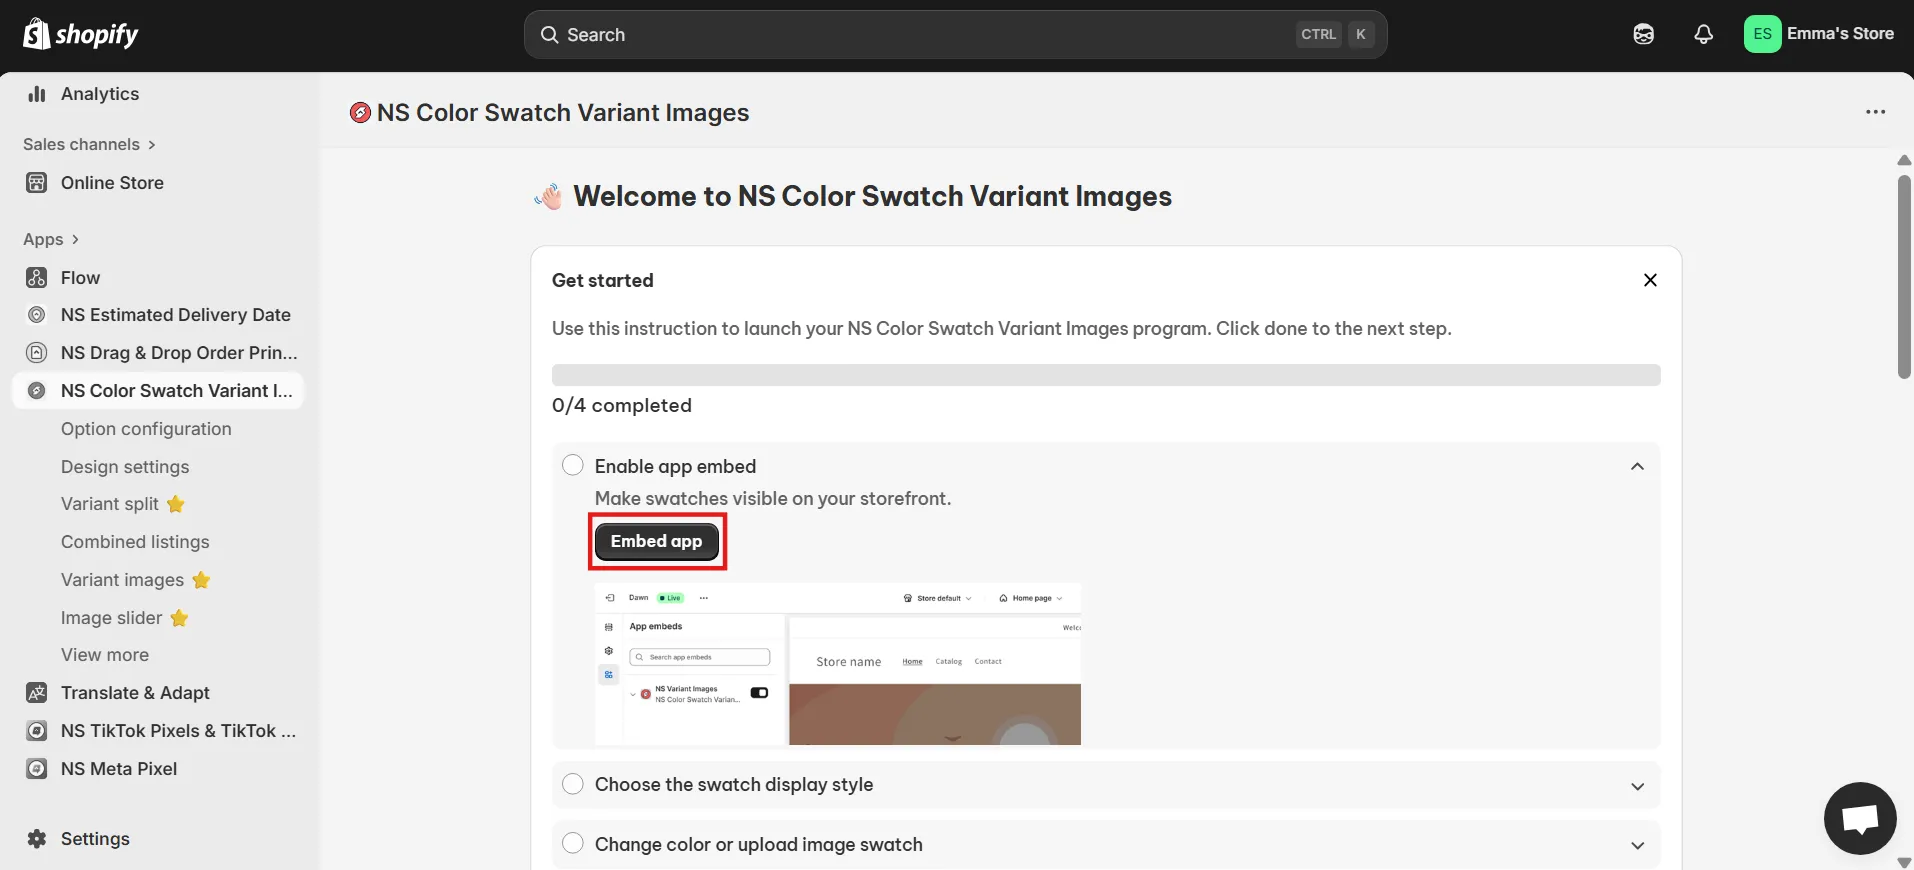Open the live chat bubble

pyautogui.click(x=1859, y=819)
